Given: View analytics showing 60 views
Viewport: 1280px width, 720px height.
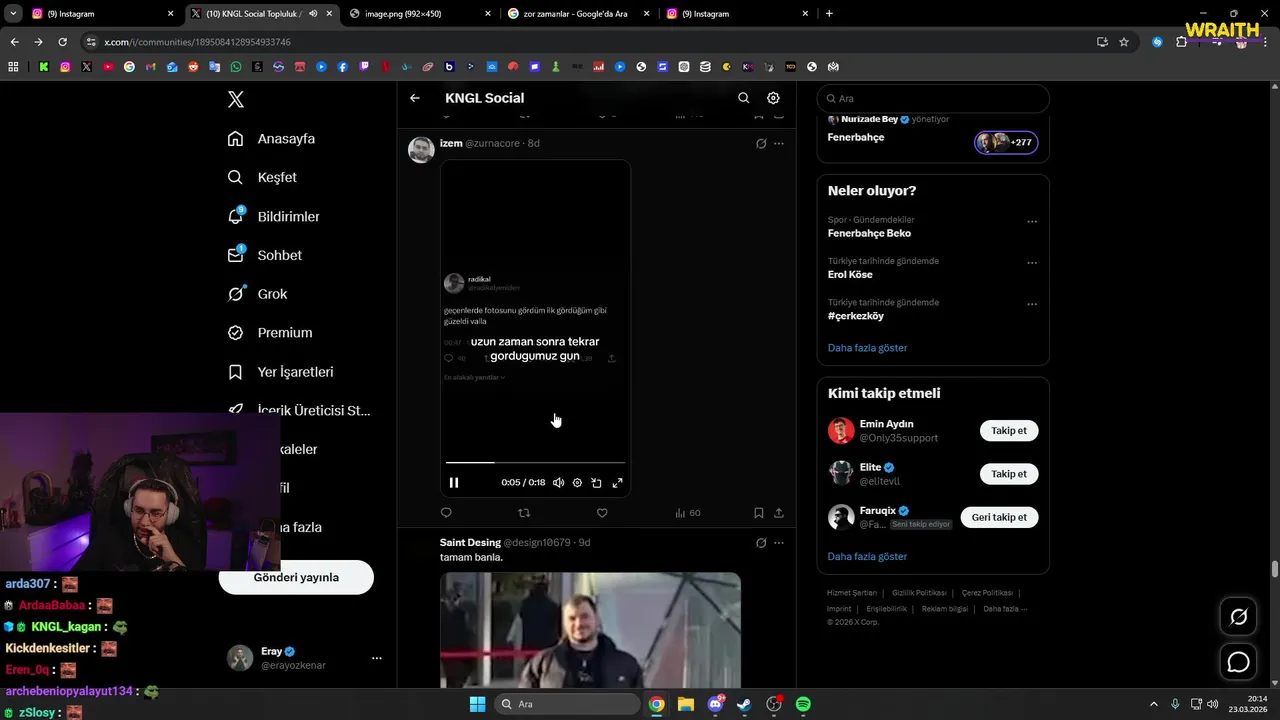Looking at the screenshot, I should coord(688,513).
